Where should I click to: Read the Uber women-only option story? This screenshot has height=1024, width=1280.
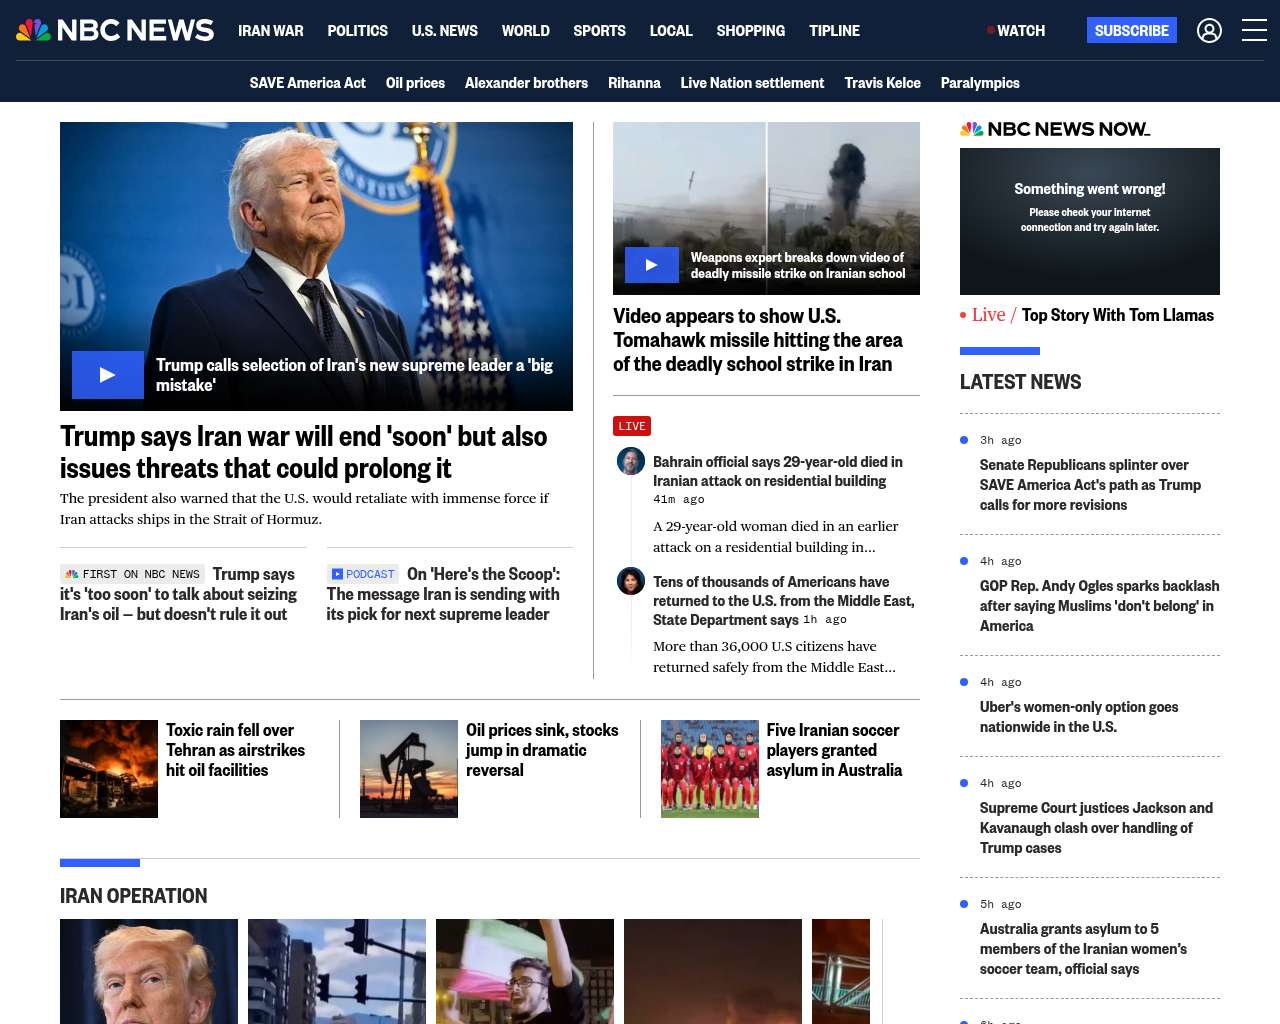point(1078,717)
